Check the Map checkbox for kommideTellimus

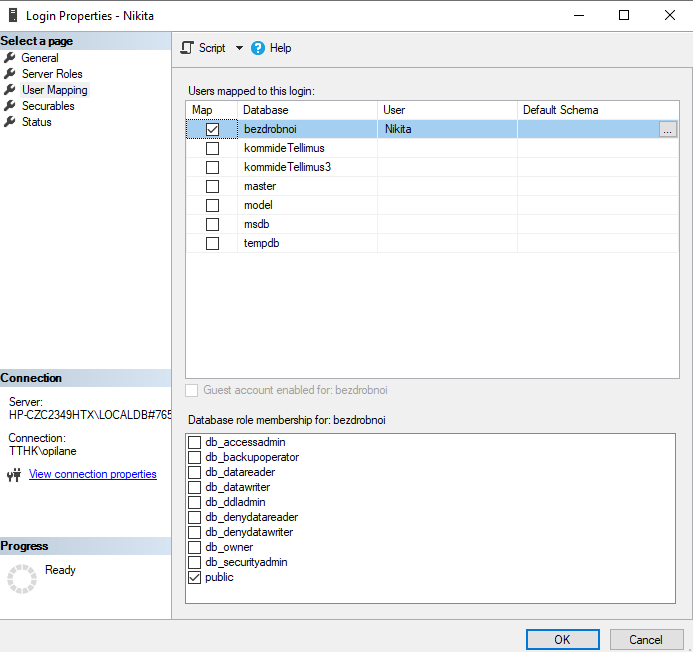click(212, 148)
